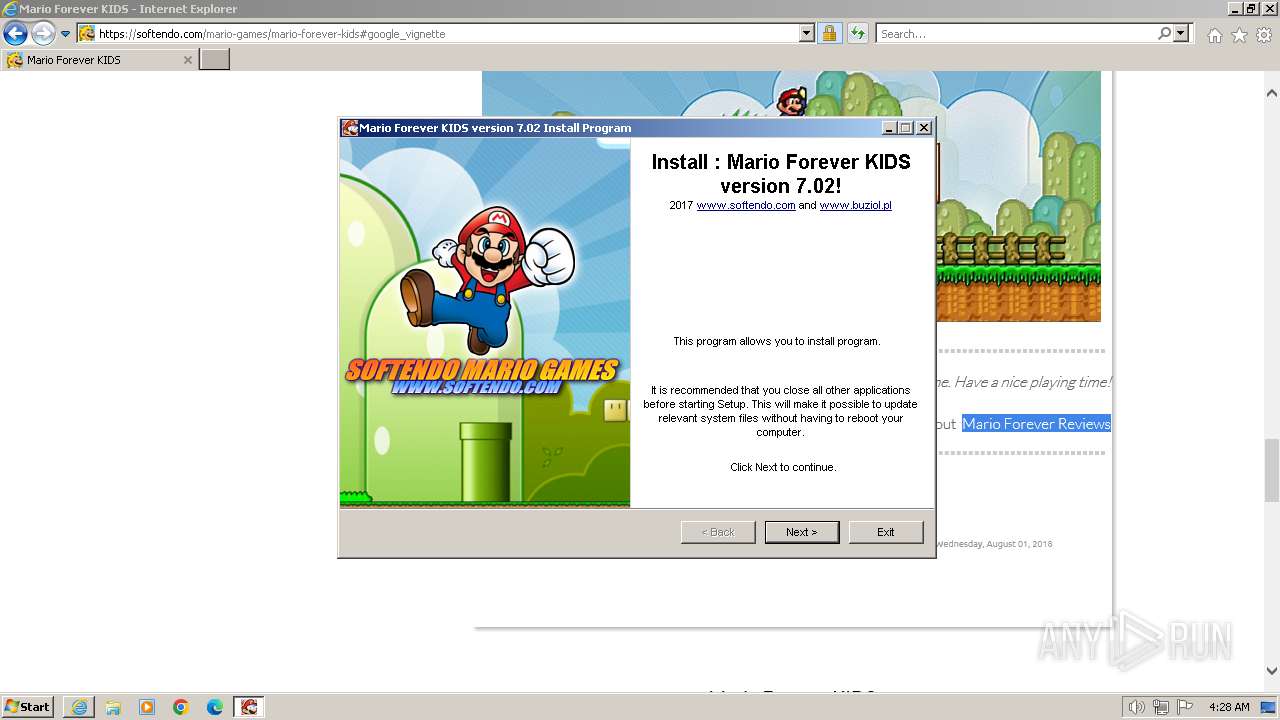Launch Edge from the taskbar
Screen dimensions: 1280x720
[x=215, y=707]
